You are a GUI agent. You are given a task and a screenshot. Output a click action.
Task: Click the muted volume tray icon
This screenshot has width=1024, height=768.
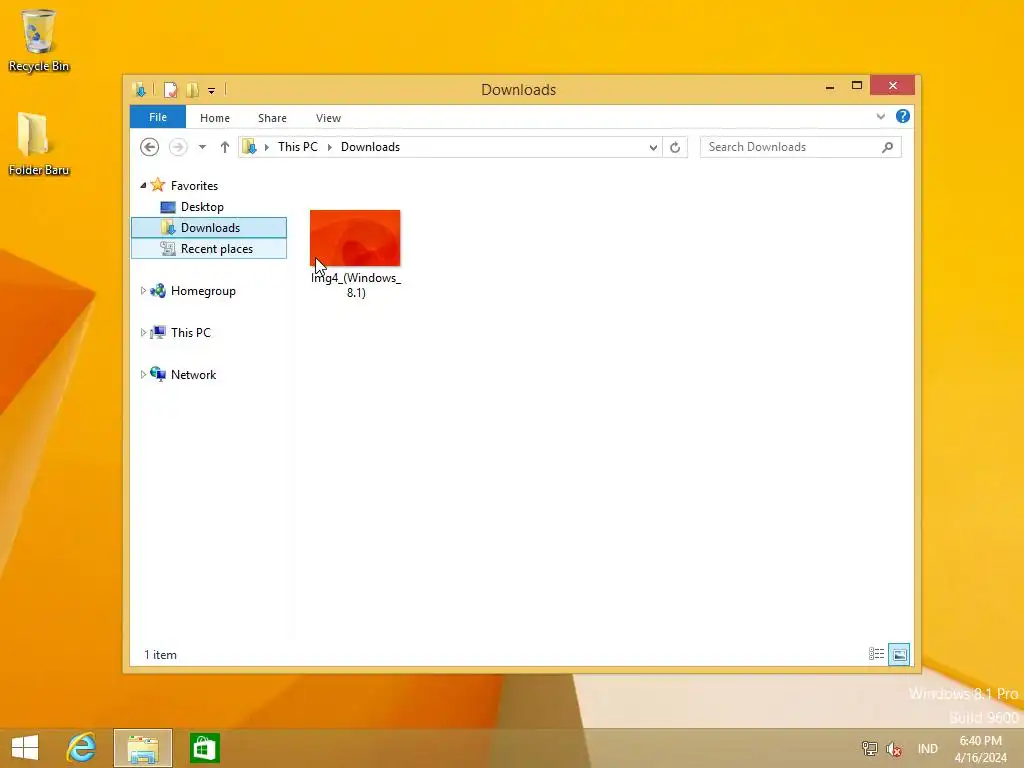(x=894, y=748)
